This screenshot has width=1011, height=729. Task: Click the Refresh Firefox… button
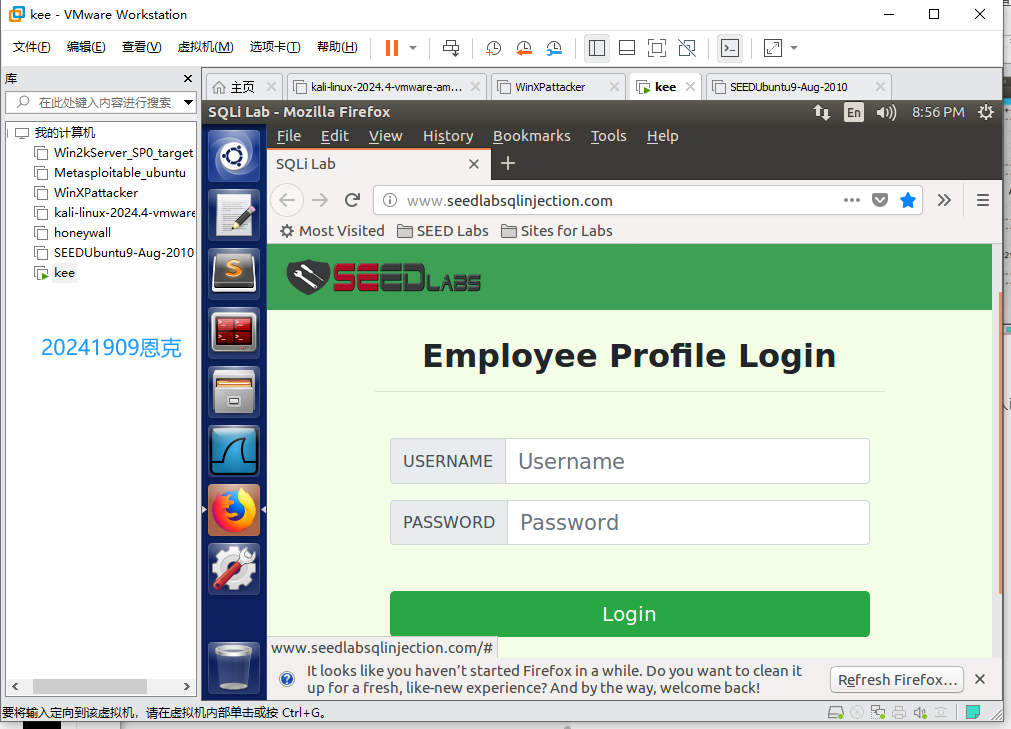click(x=897, y=679)
